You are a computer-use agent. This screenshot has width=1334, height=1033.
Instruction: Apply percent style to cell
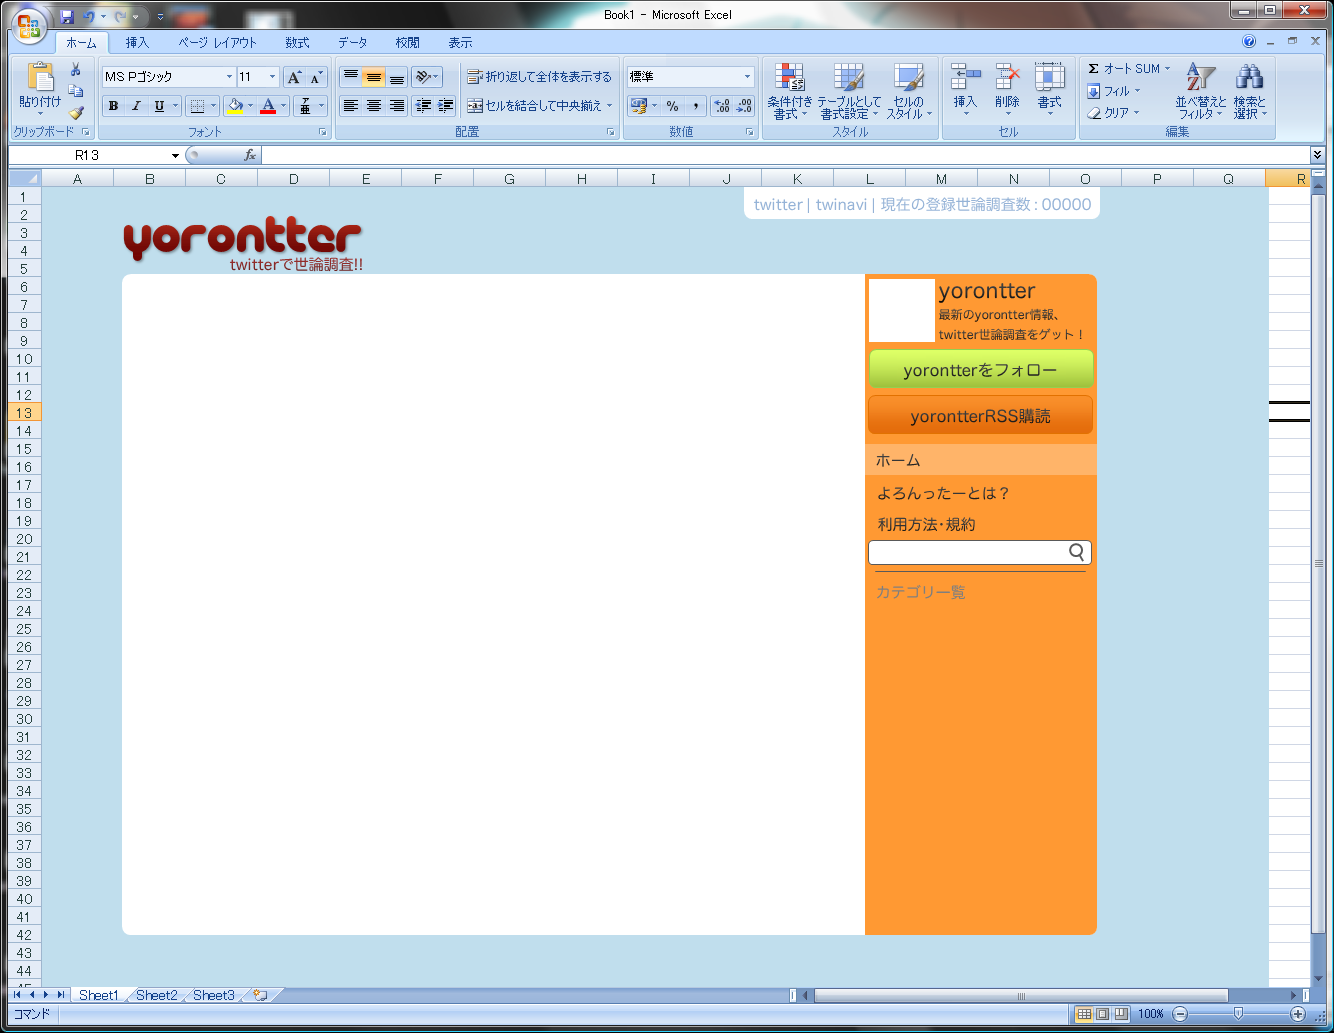(x=673, y=106)
